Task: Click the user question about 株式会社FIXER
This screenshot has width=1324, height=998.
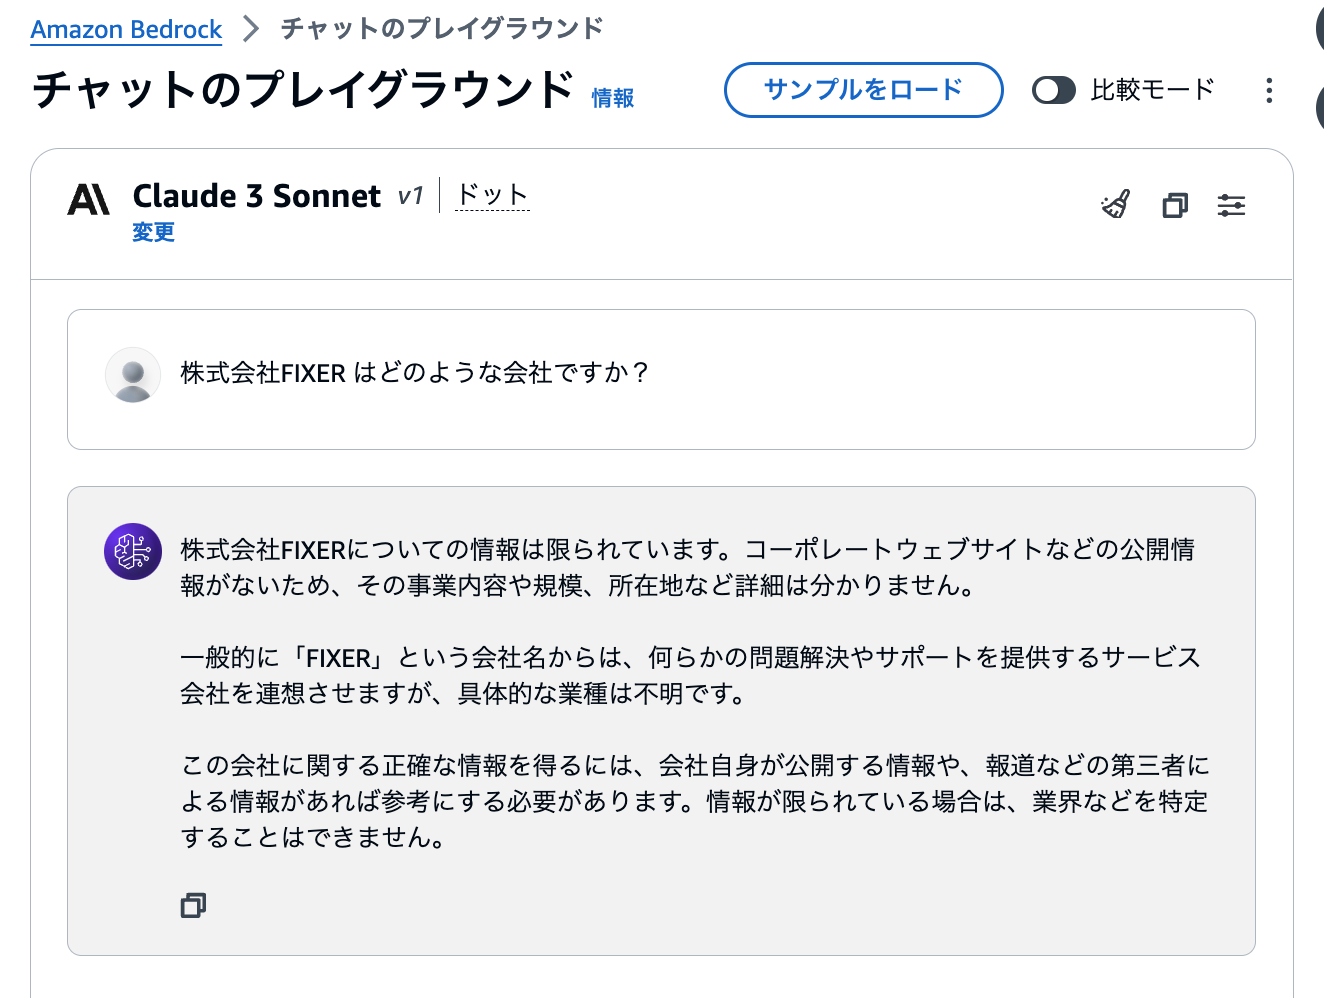Action: point(414,373)
